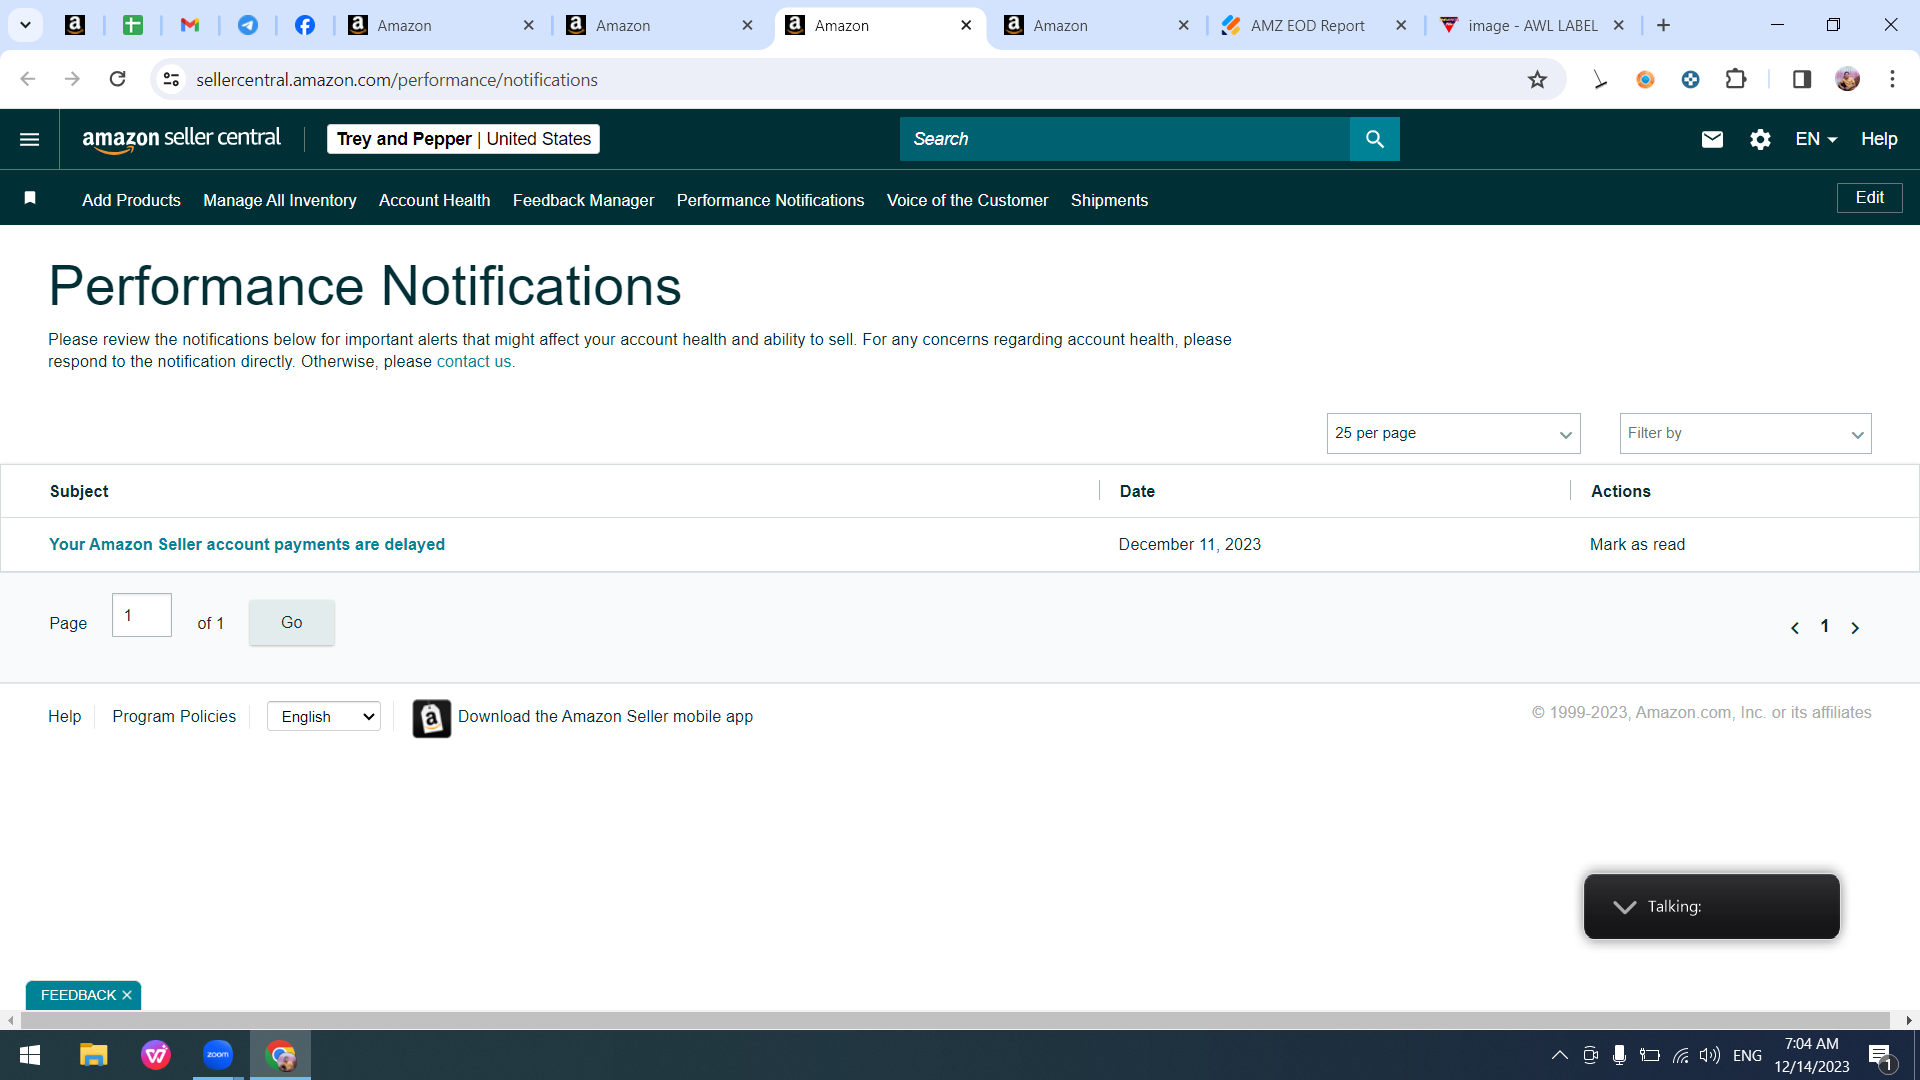Open Manage All Inventory

(280, 200)
